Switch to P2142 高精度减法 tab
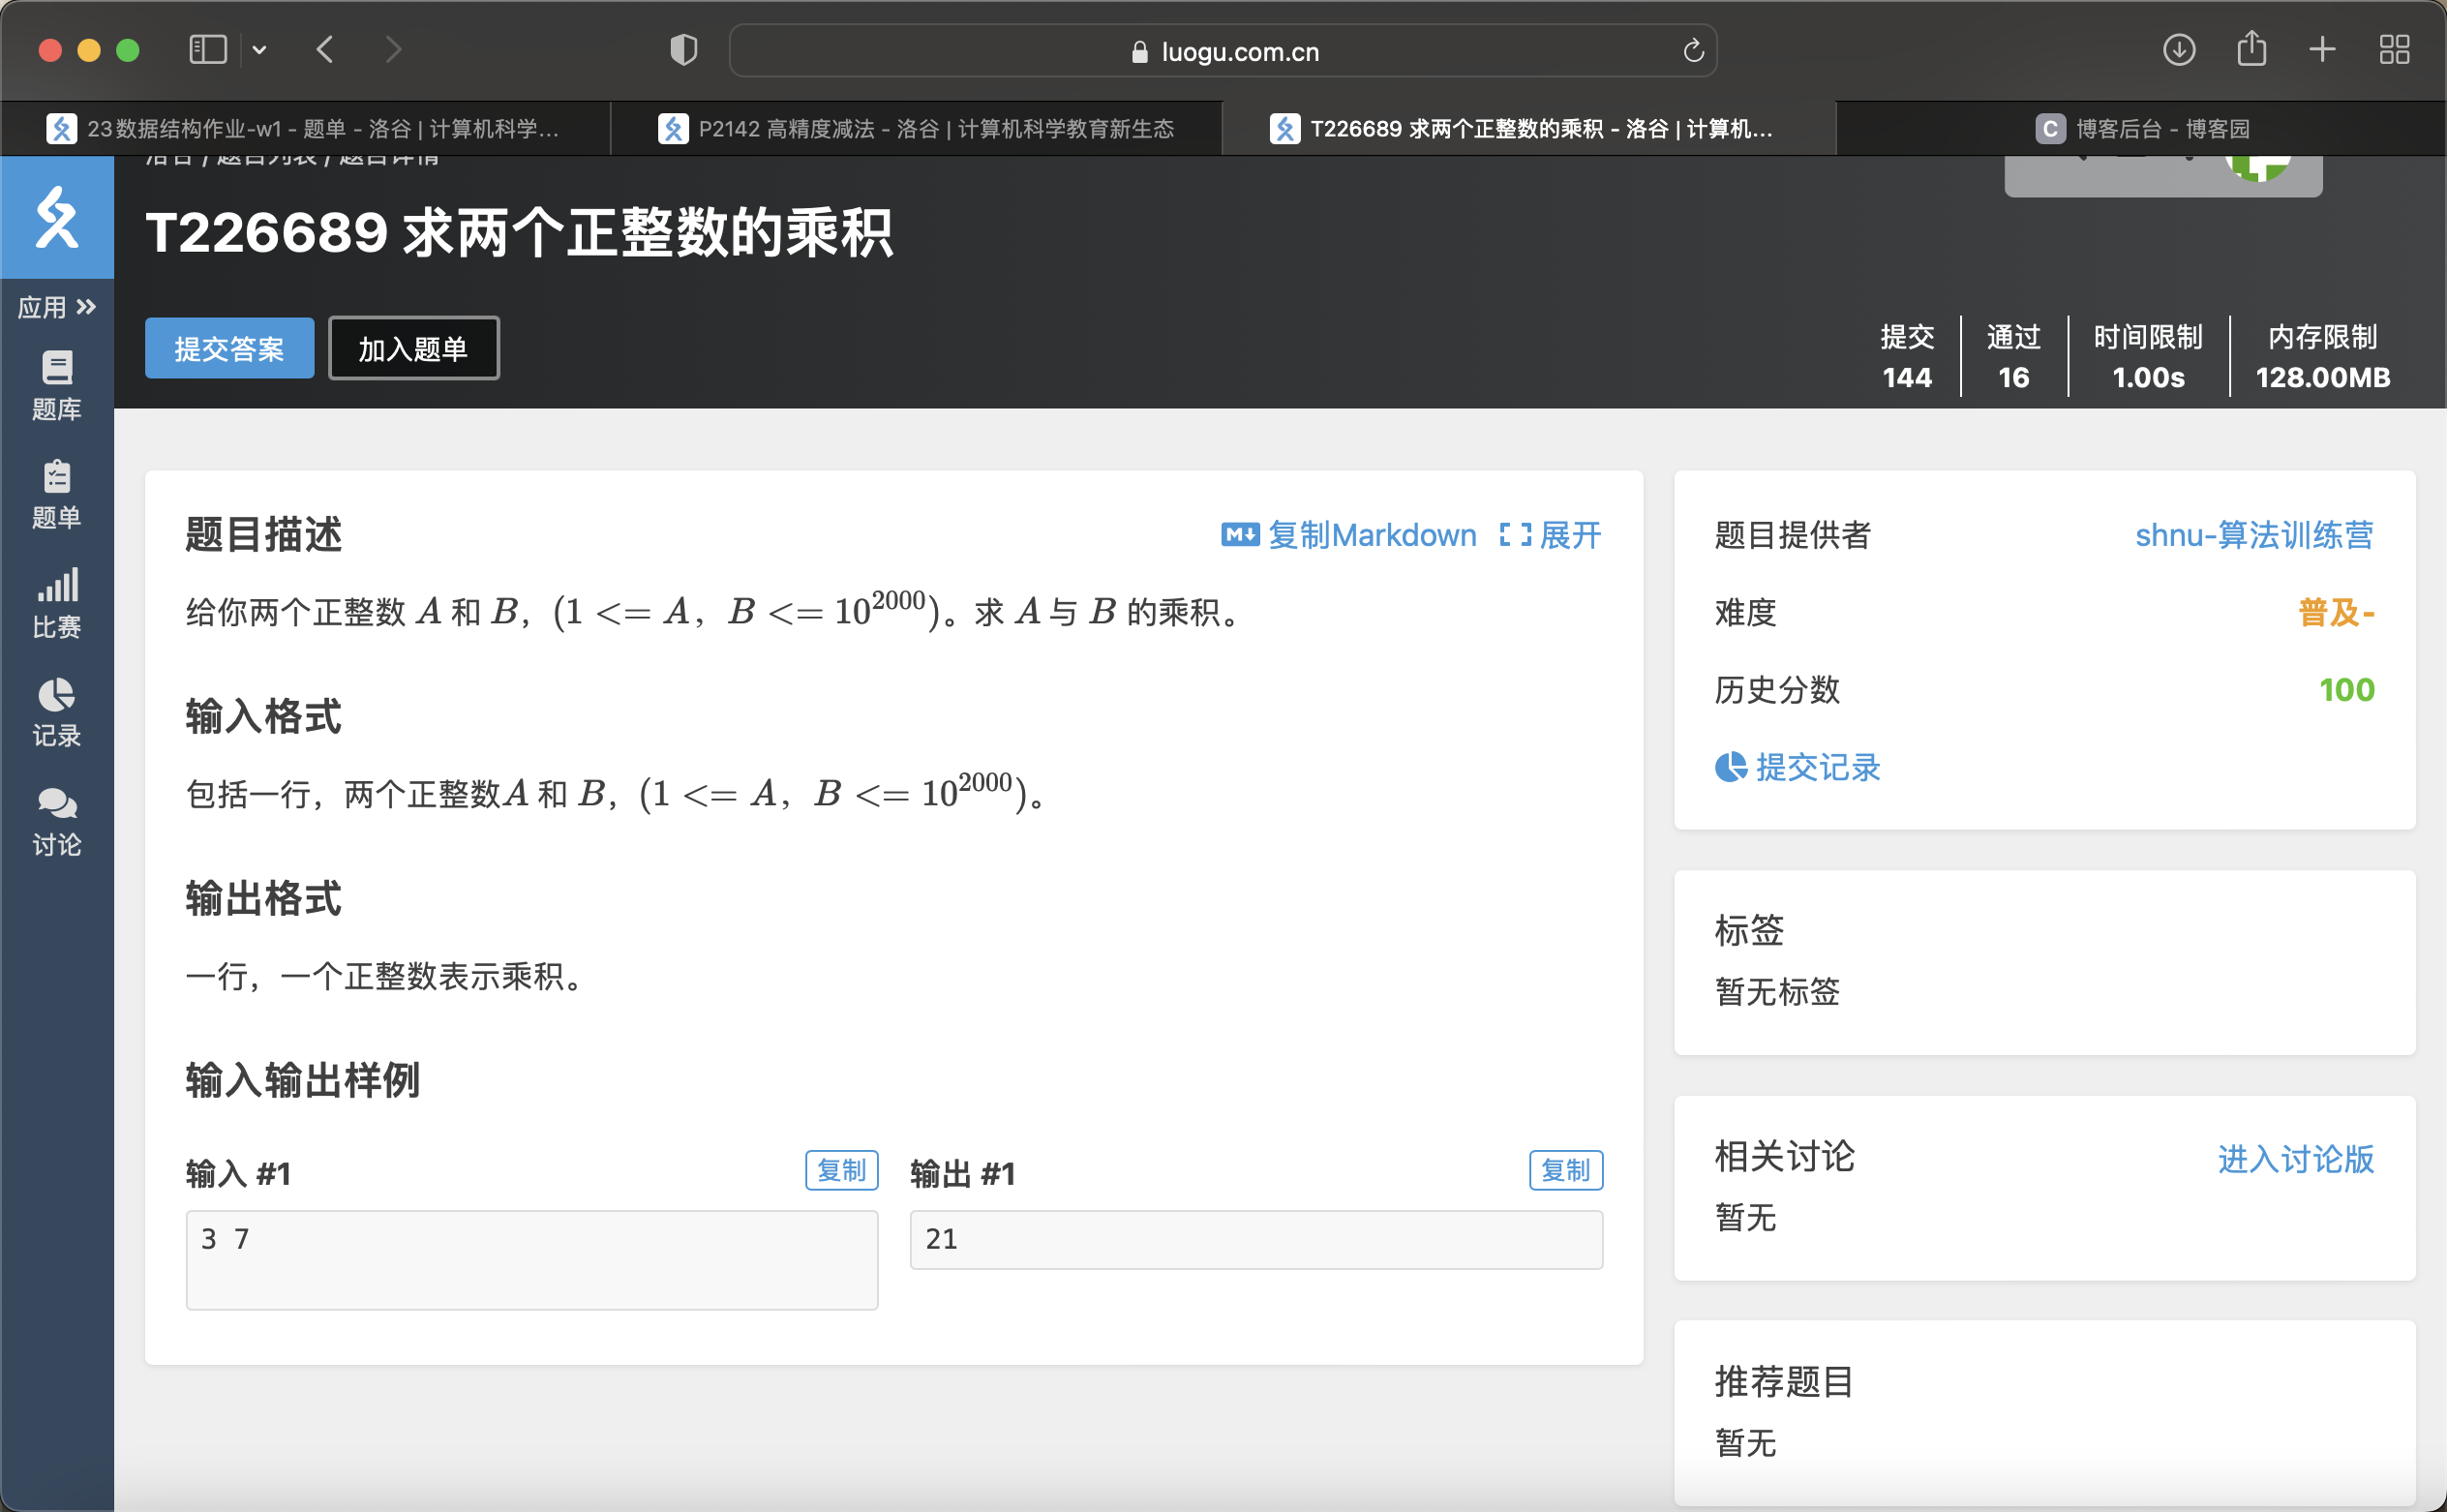 tap(916, 129)
